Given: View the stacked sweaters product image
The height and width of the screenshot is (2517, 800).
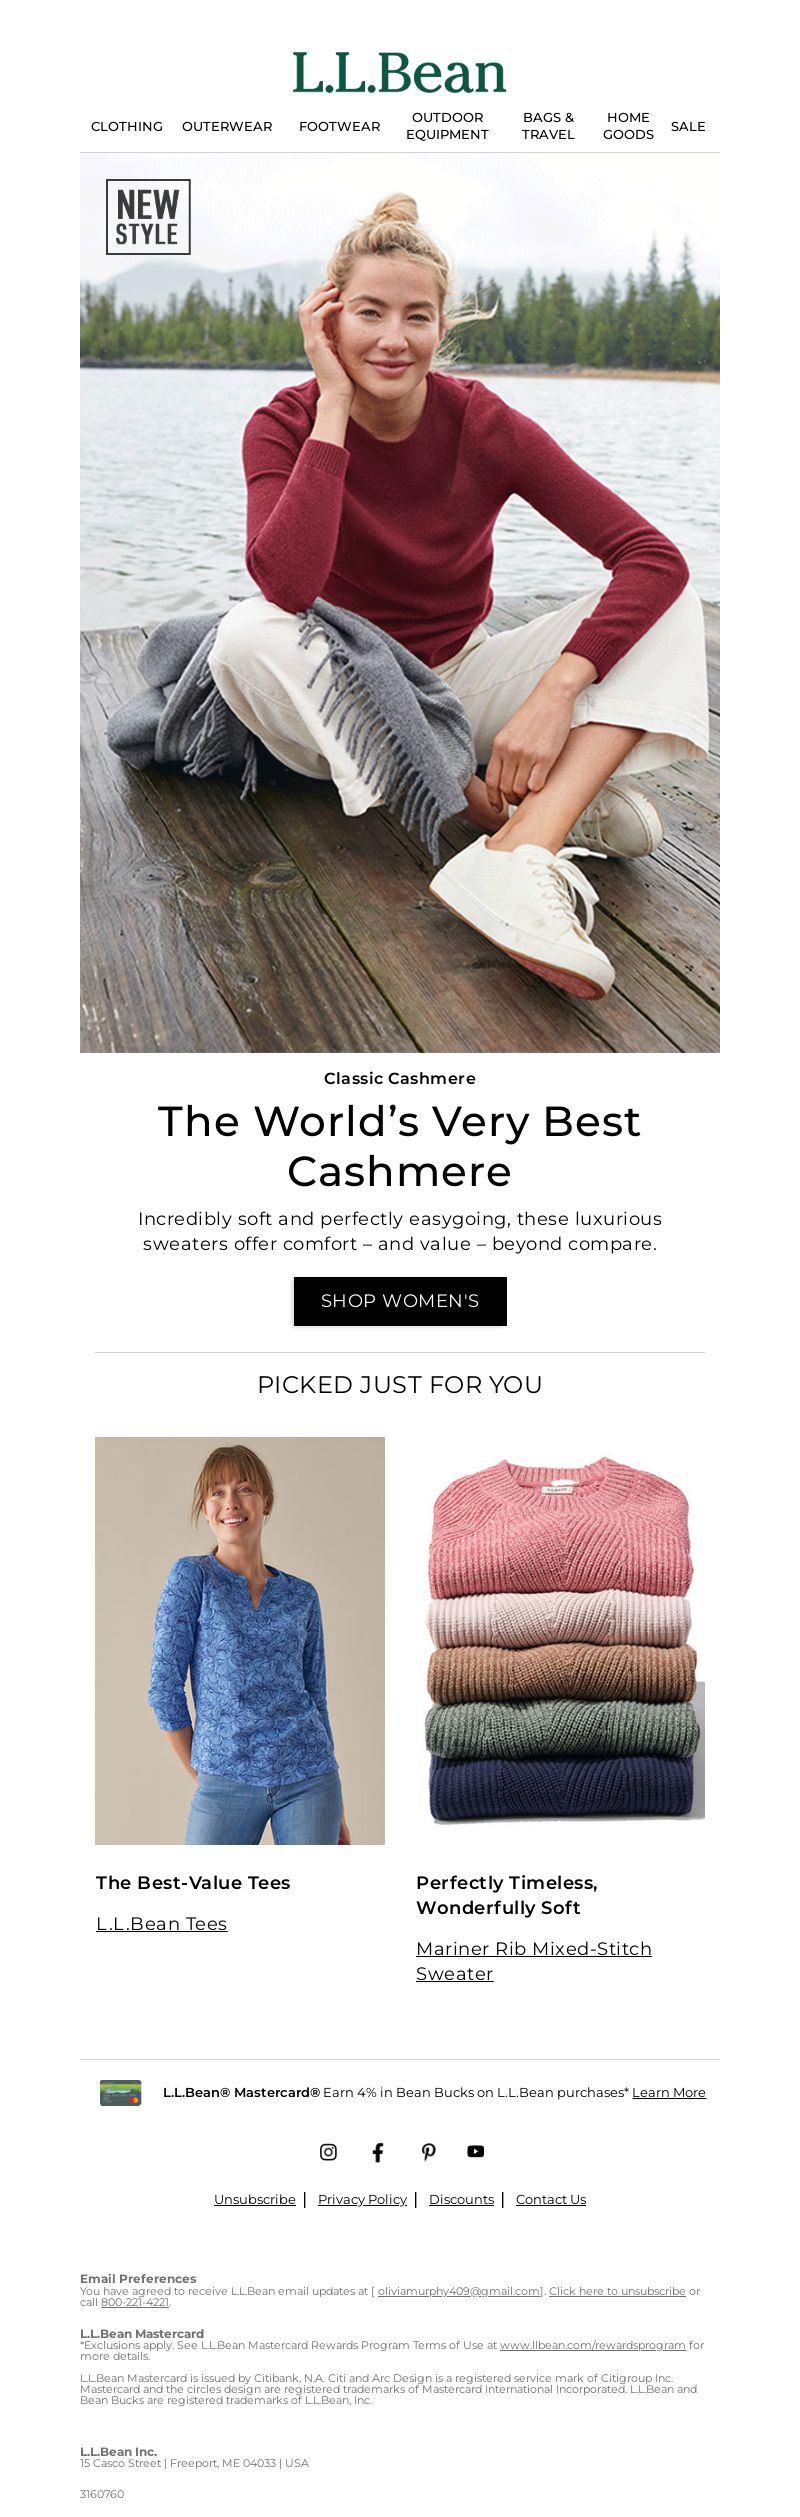Looking at the screenshot, I should click(x=560, y=1640).
